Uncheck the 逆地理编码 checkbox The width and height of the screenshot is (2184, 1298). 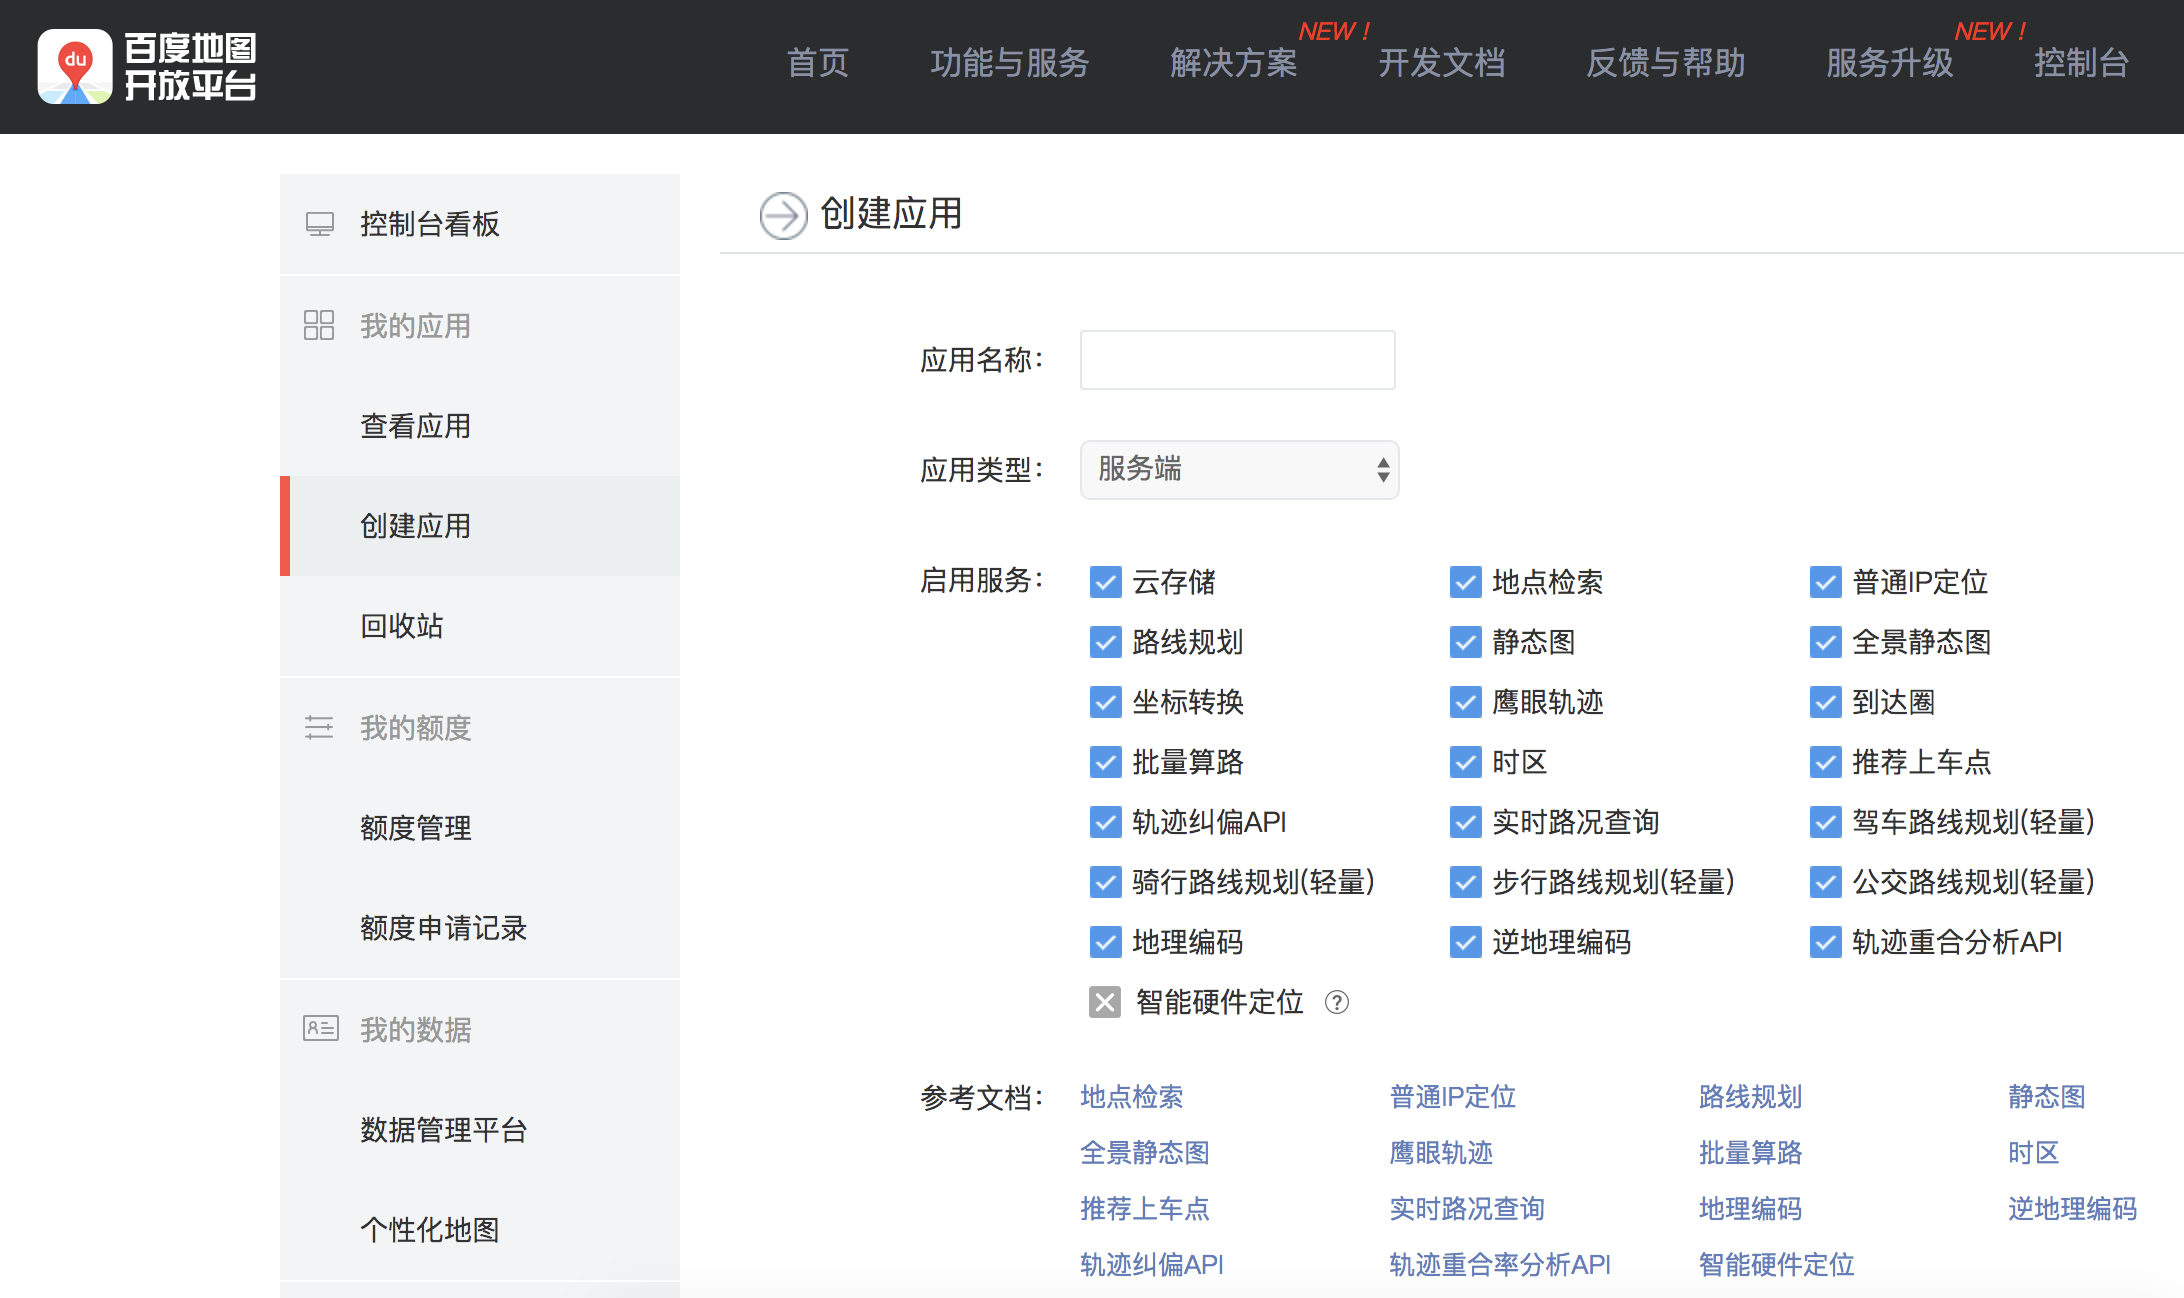tap(1465, 942)
